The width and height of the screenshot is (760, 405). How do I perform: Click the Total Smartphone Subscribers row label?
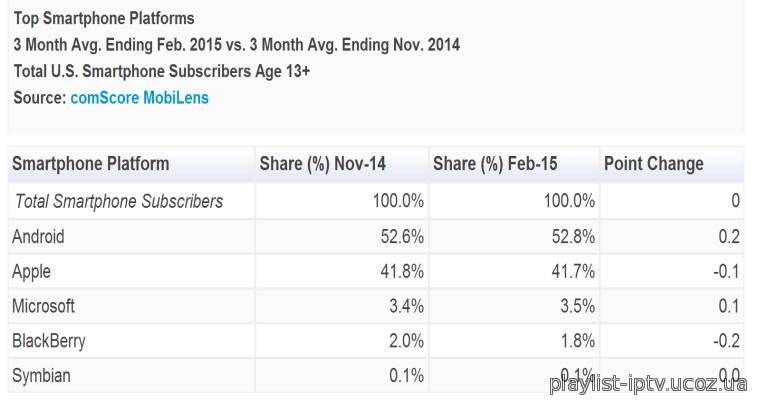coord(119,201)
